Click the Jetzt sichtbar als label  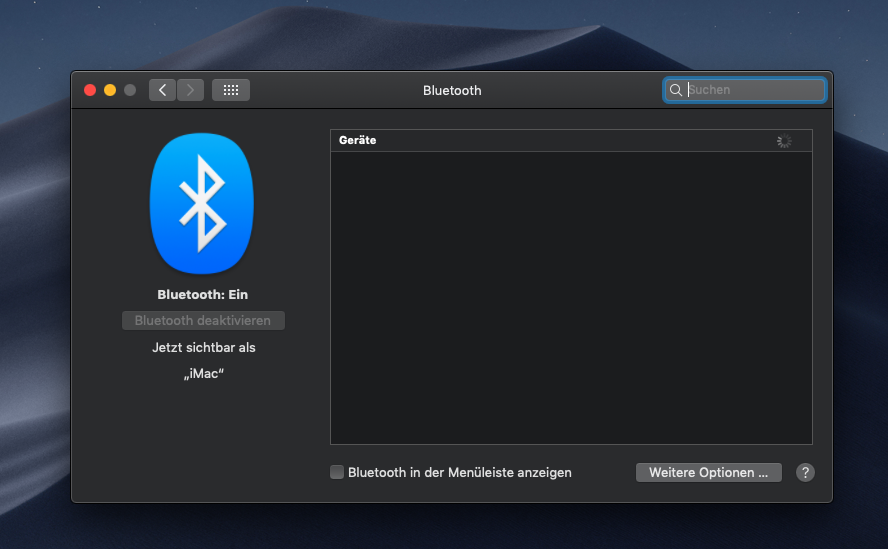coord(204,347)
